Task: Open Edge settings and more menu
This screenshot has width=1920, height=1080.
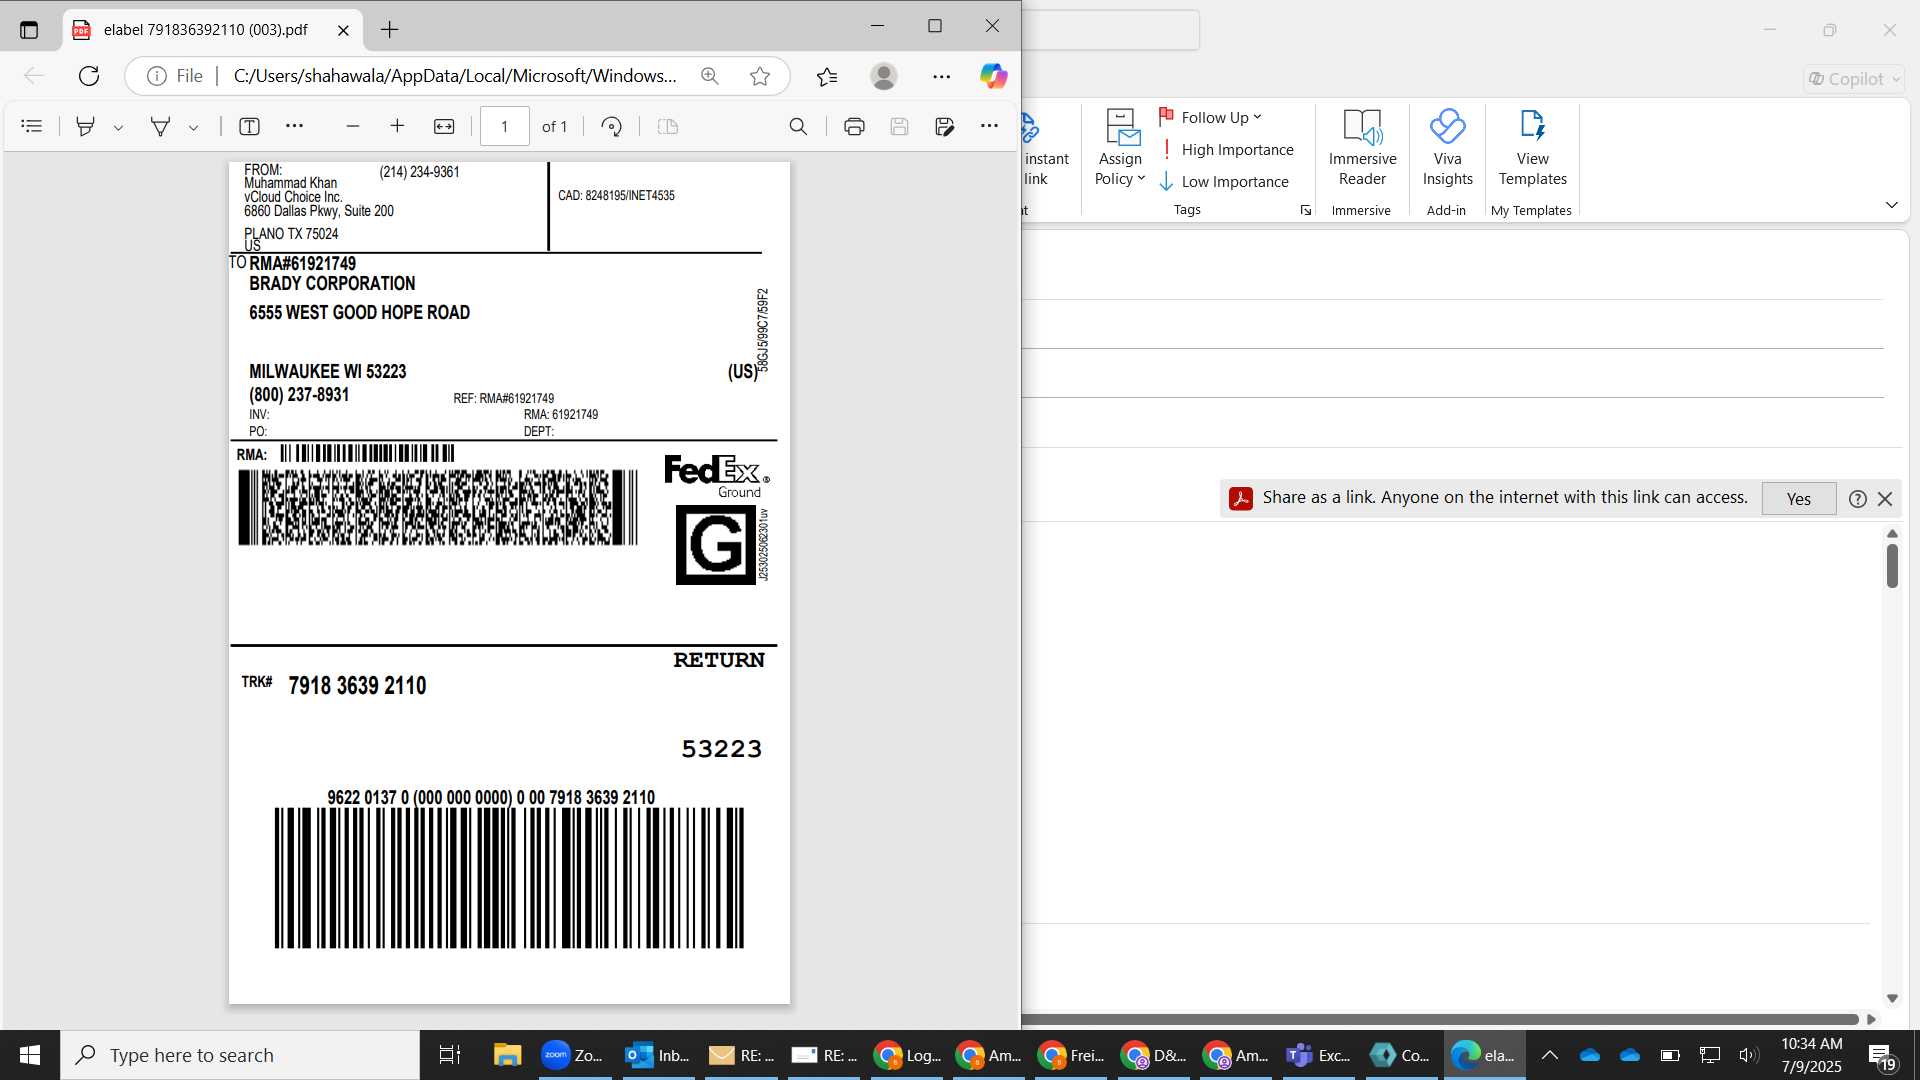Action: click(942, 76)
